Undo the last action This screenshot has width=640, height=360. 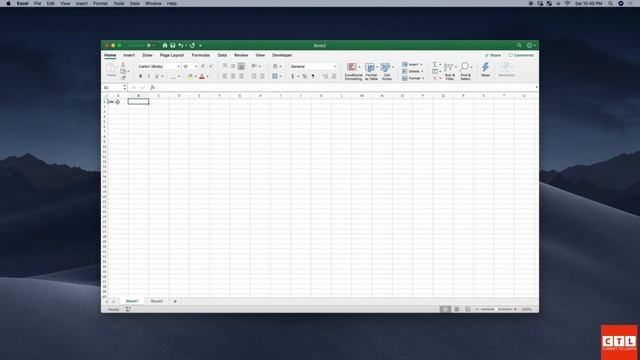coord(180,45)
